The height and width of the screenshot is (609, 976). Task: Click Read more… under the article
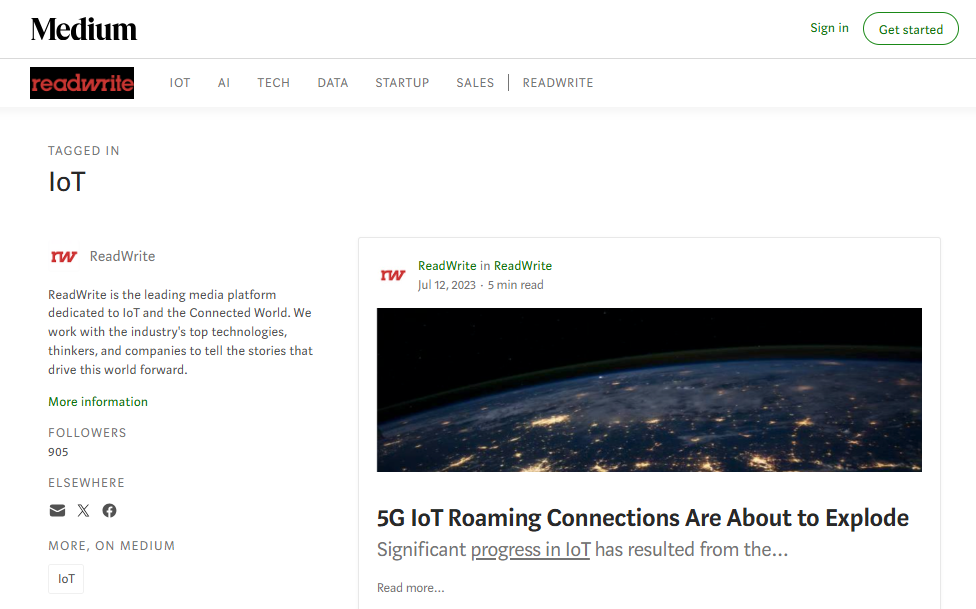pos(411,588)
